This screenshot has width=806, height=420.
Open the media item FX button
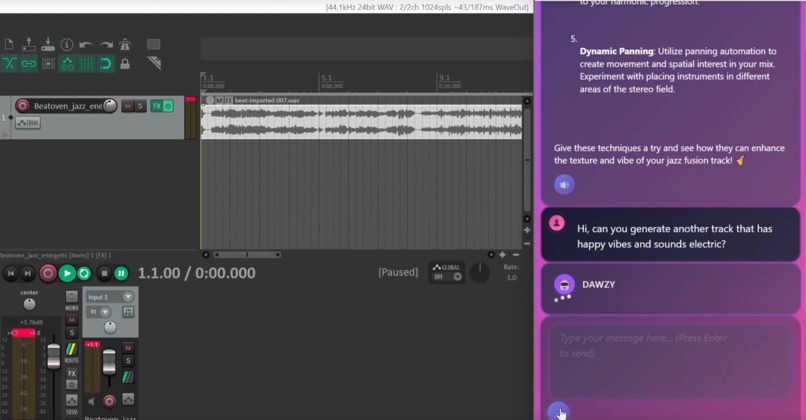click(228, 100)
